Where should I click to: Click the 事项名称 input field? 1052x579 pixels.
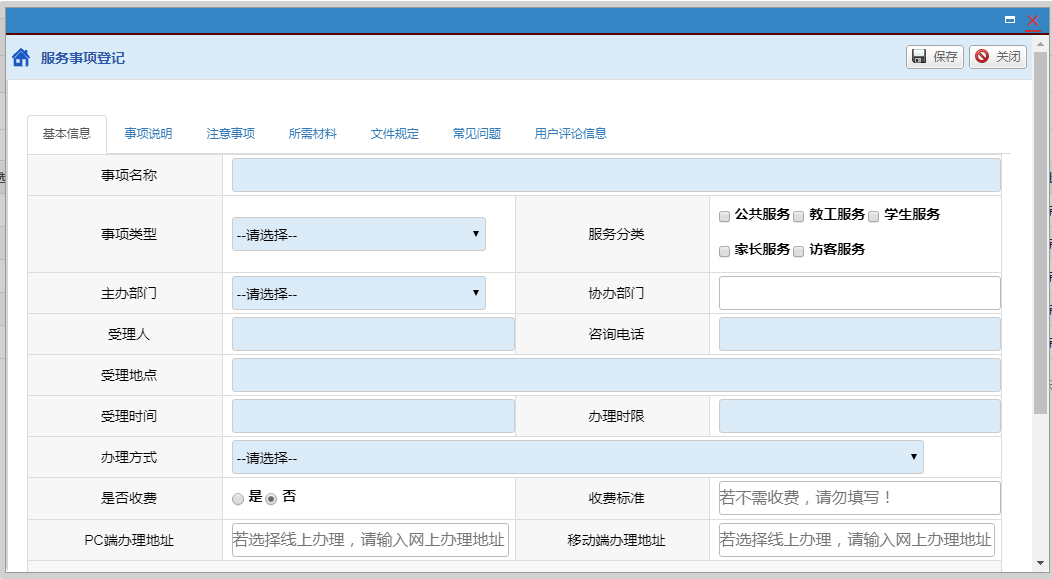(x=615, y=175)
